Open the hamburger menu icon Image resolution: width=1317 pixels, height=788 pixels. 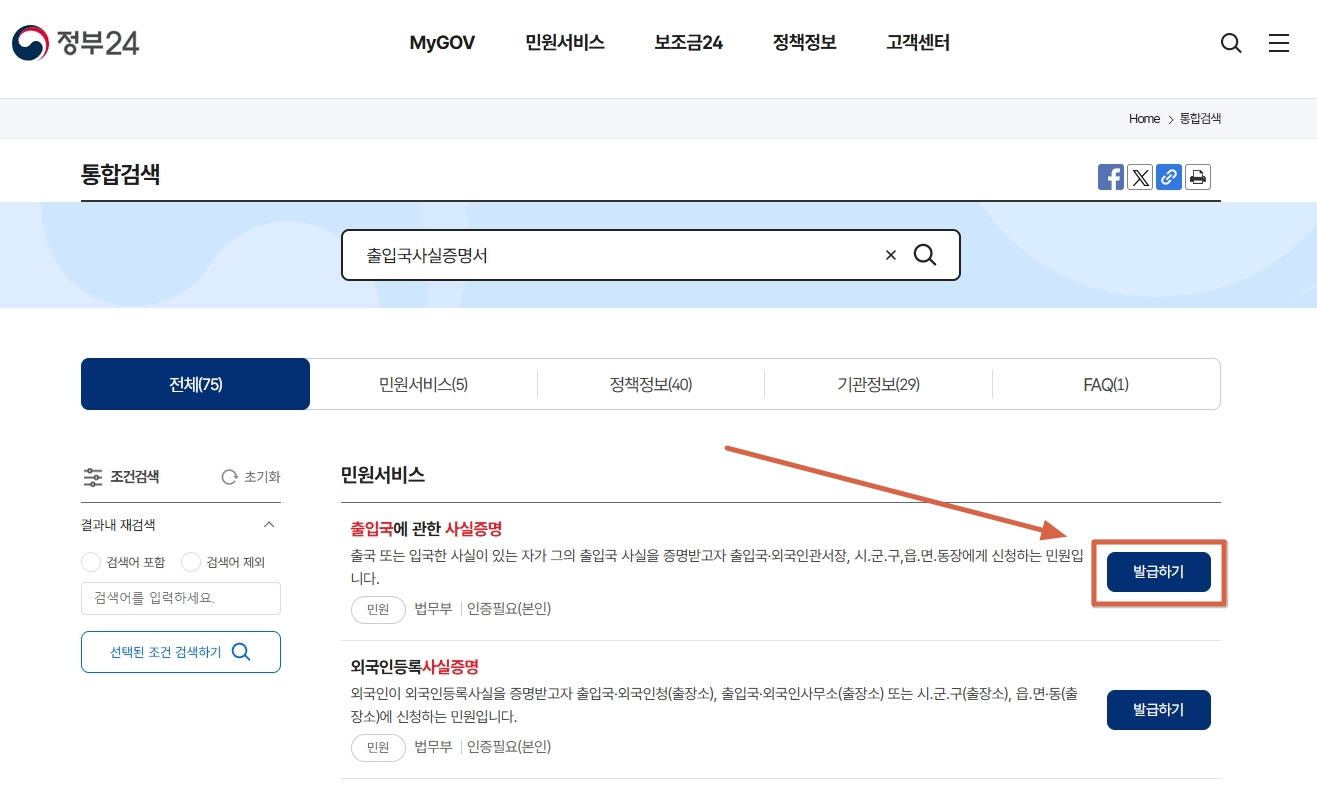point(1279,43)
